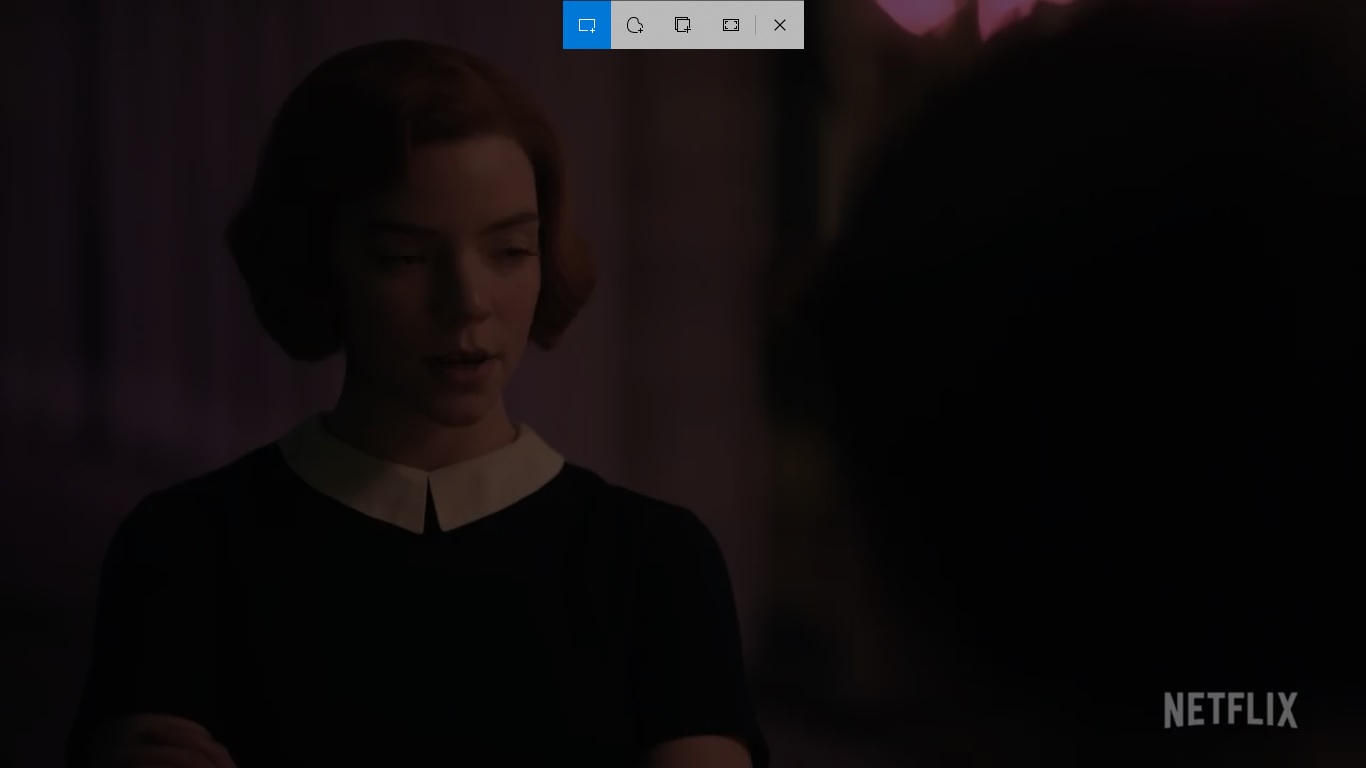Viewport: 1366px width, 768px height.
Task: Choose the Freeform Snip tool
Action: coord(635,25)
